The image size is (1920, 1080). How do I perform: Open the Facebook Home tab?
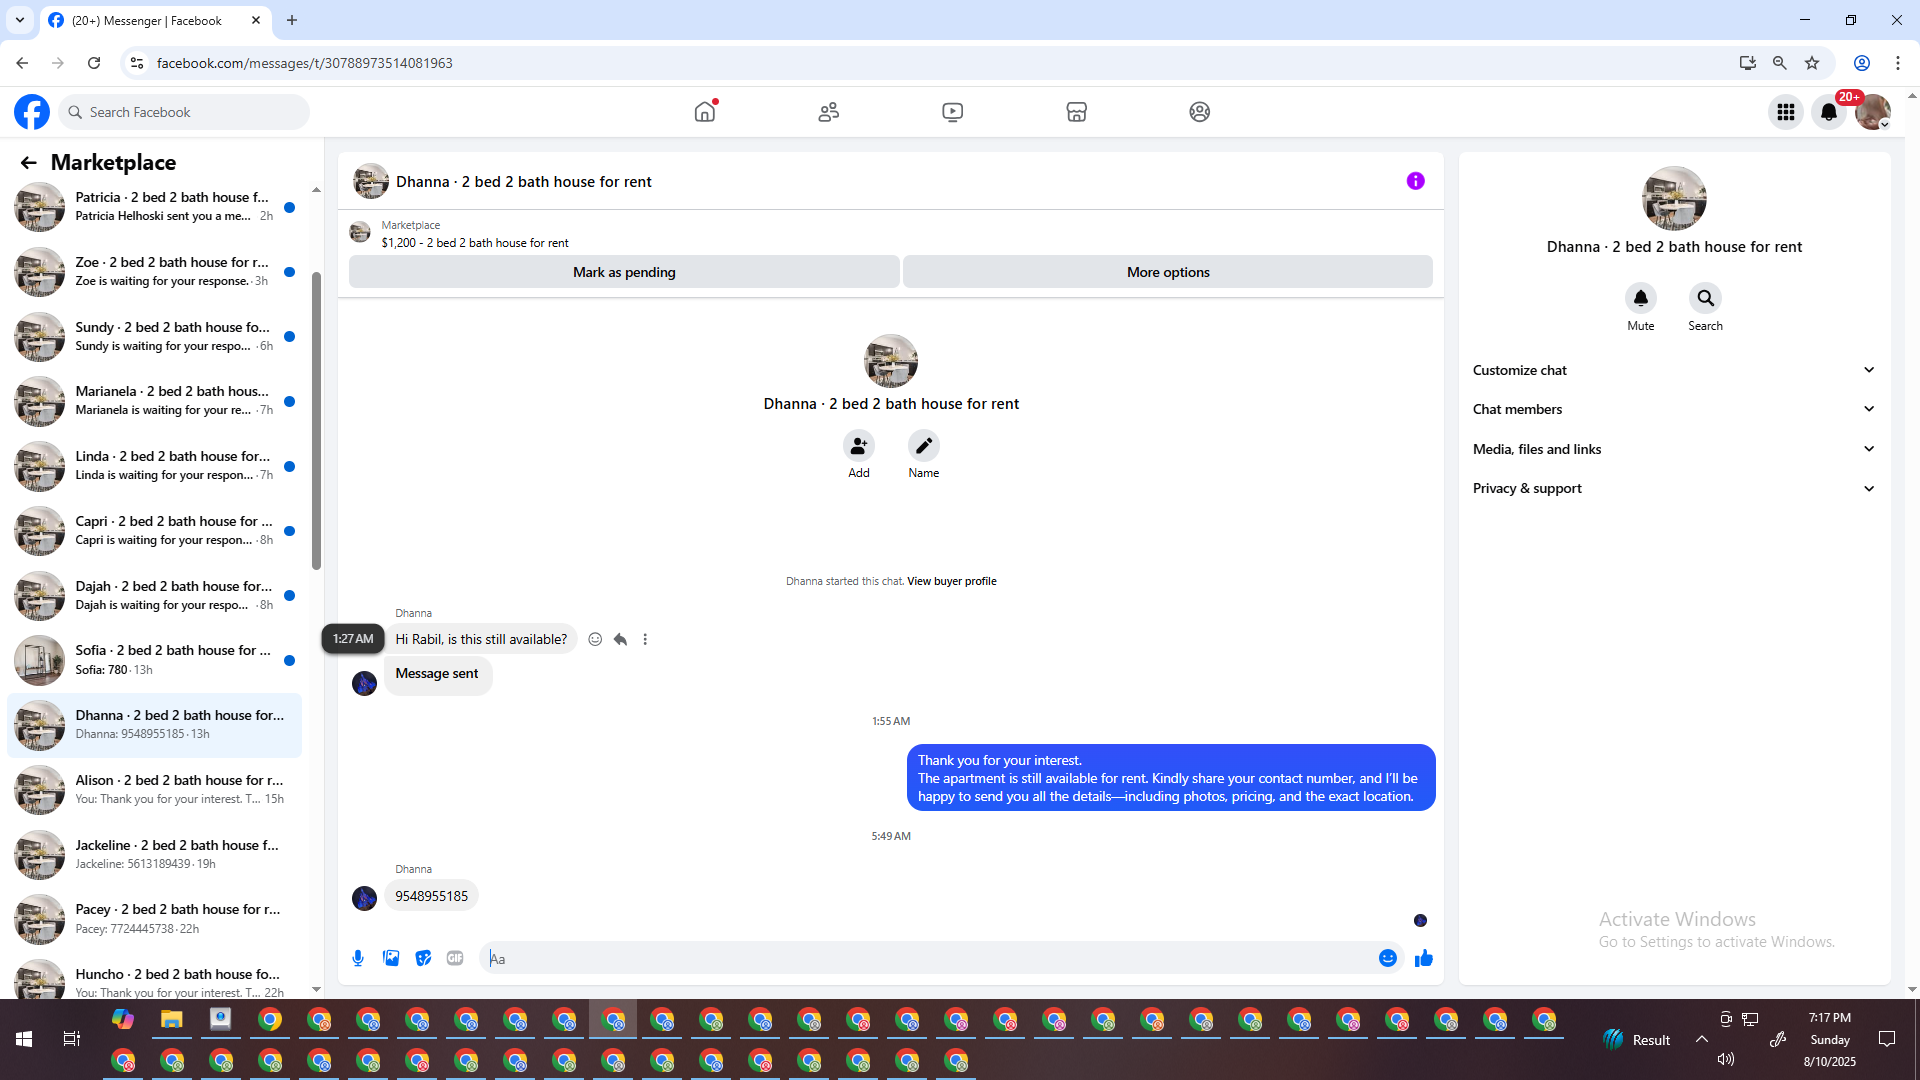click(705, 112)
